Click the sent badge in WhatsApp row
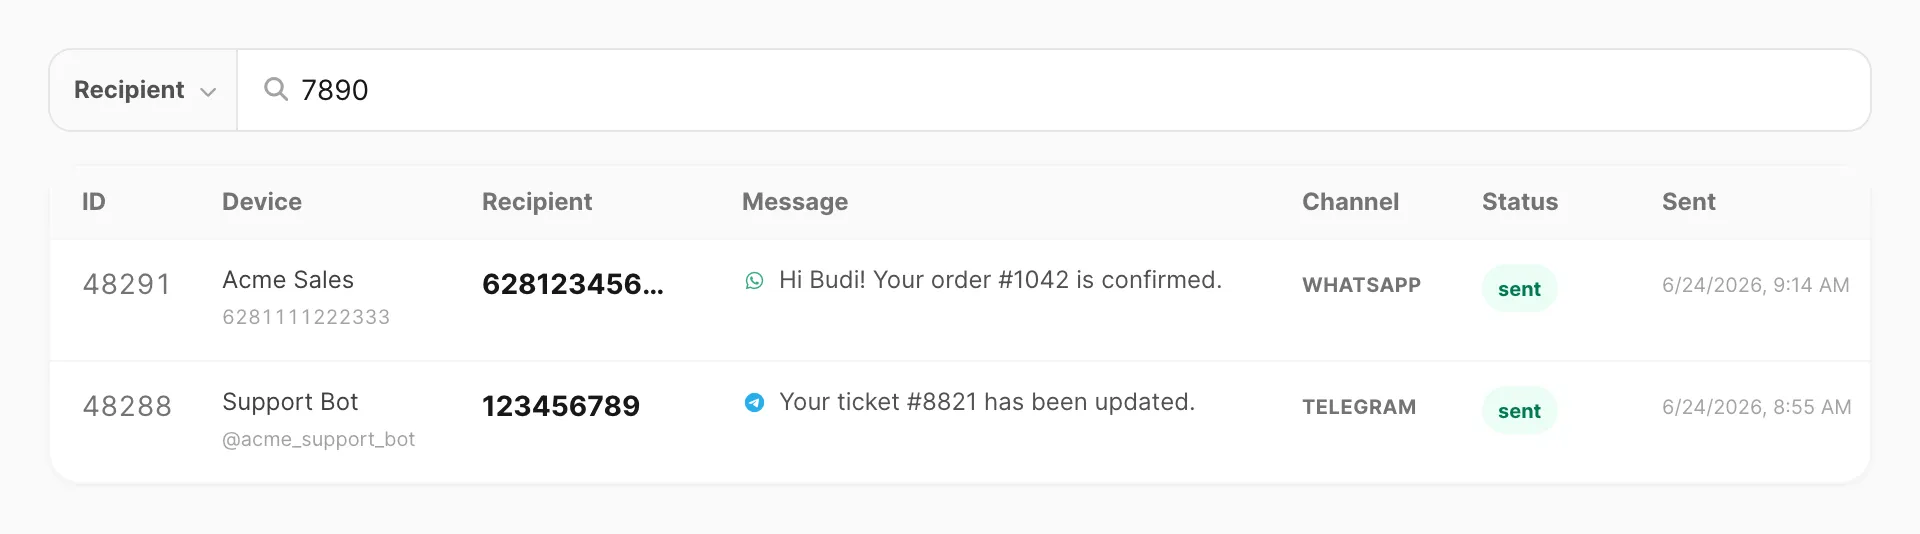 coord(1519,289)
